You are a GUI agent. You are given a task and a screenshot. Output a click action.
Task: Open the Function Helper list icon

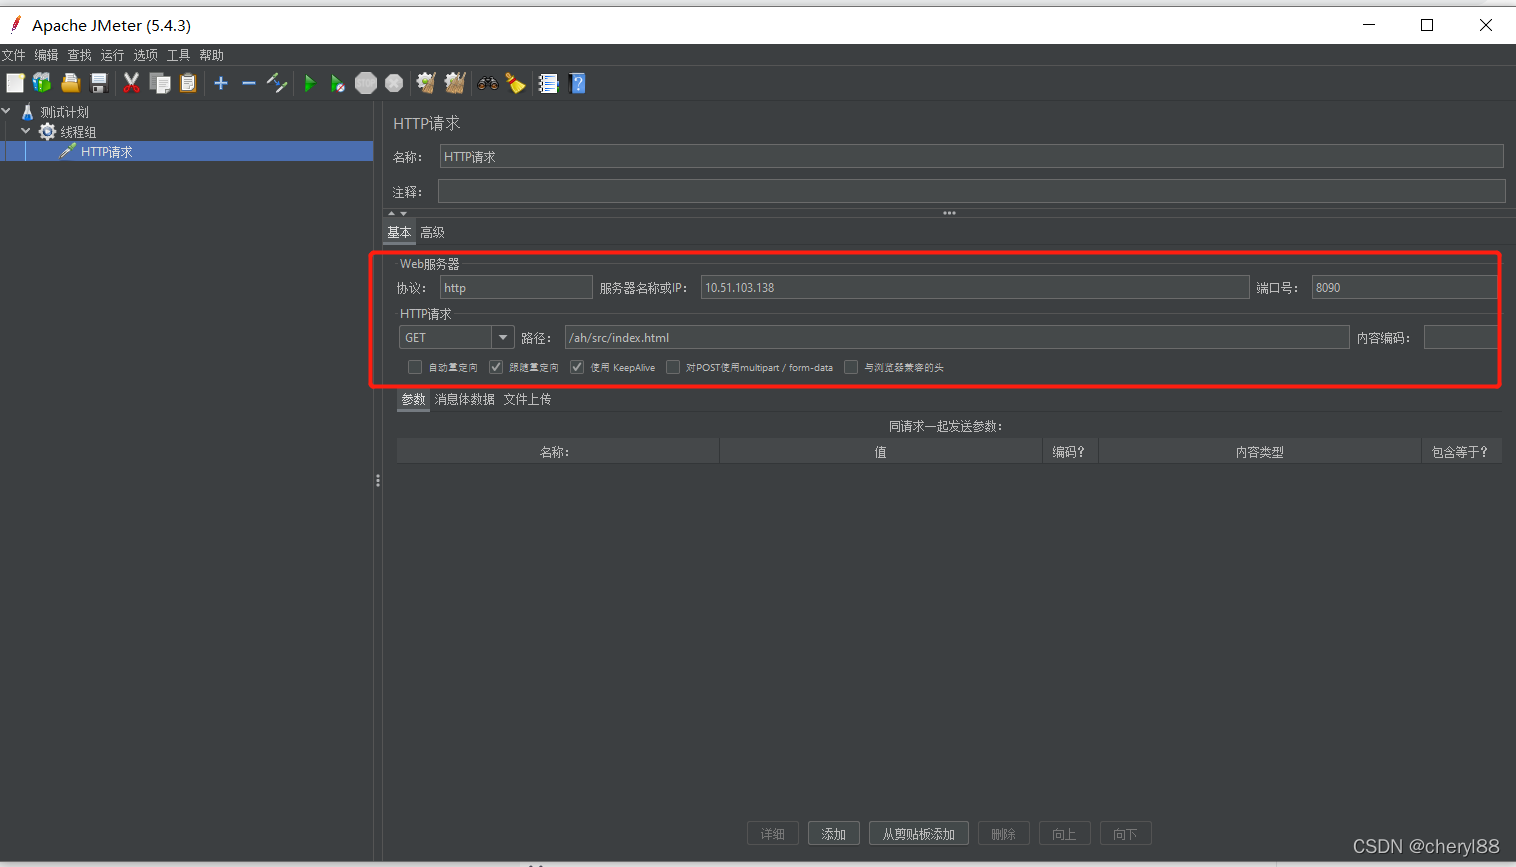tap(548, 83)
